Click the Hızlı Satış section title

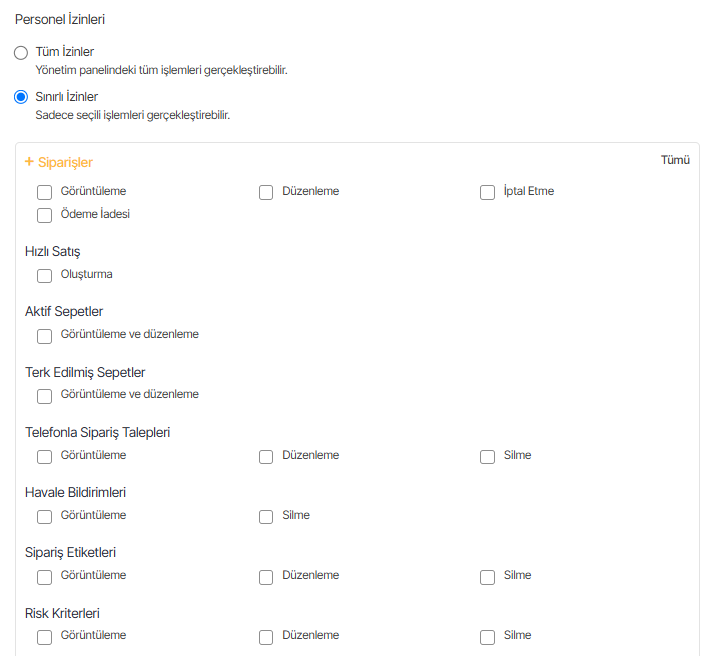pyautogui.click(x=53, y=251)
